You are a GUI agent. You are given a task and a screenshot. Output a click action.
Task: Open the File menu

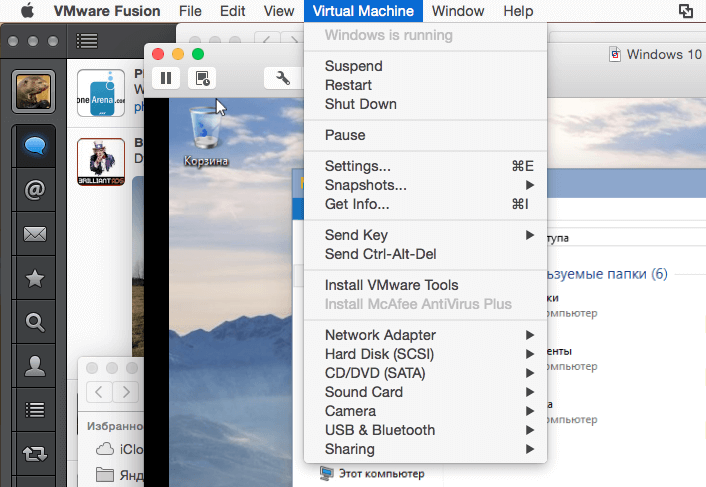[x=190, y=11]
